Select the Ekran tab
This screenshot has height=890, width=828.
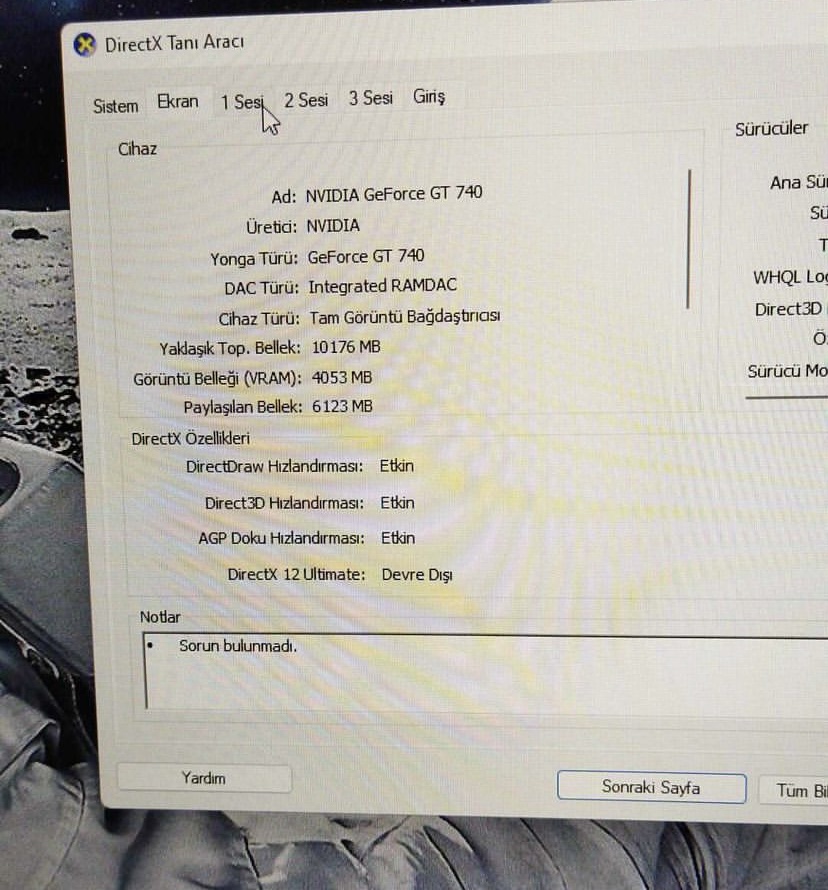point(178,102)
